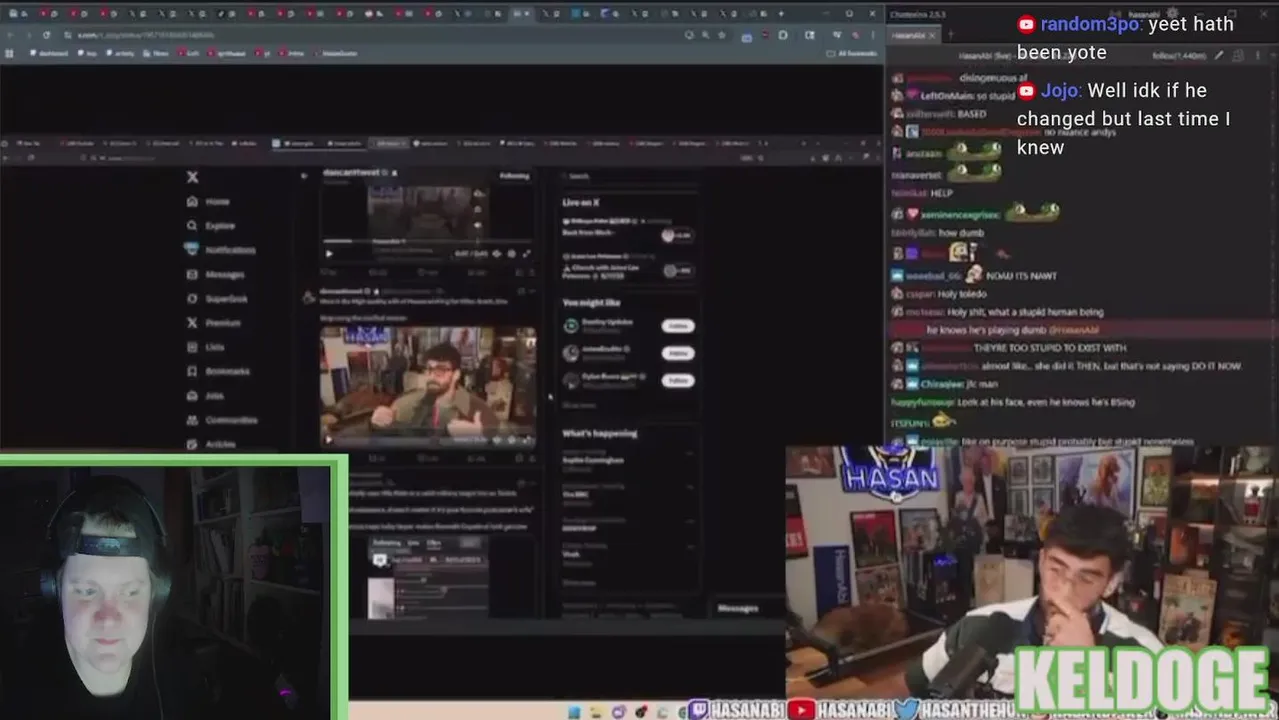Select the hasanabi tab in Chatterino

pyautogui.click(x=913, y=35)
